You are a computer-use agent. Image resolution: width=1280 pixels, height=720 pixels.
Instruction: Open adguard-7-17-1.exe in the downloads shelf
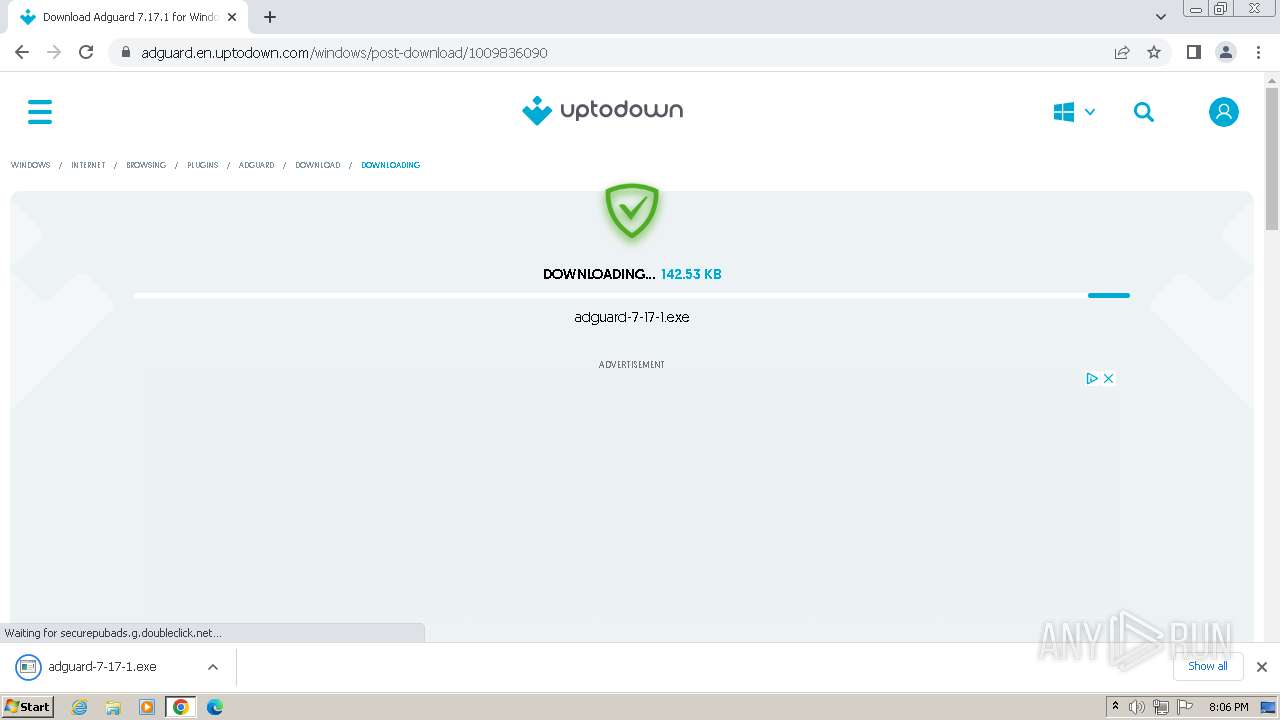point(102,667)
